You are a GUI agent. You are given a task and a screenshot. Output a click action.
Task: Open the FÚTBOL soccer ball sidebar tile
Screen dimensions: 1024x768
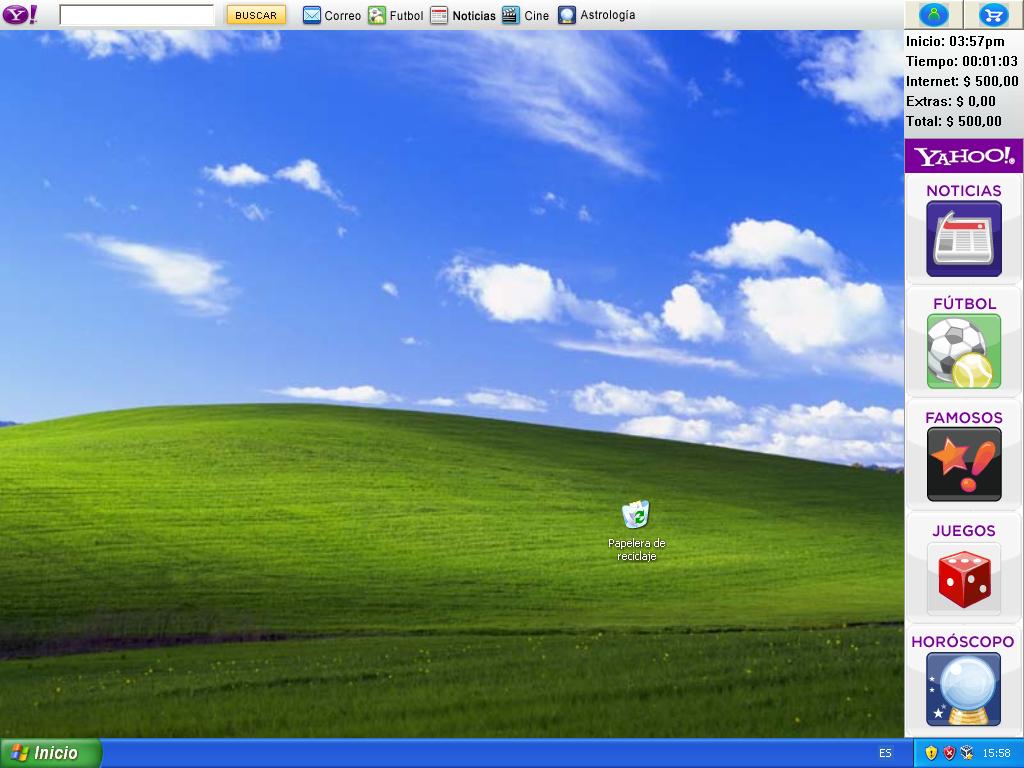[x=964, y=351]
